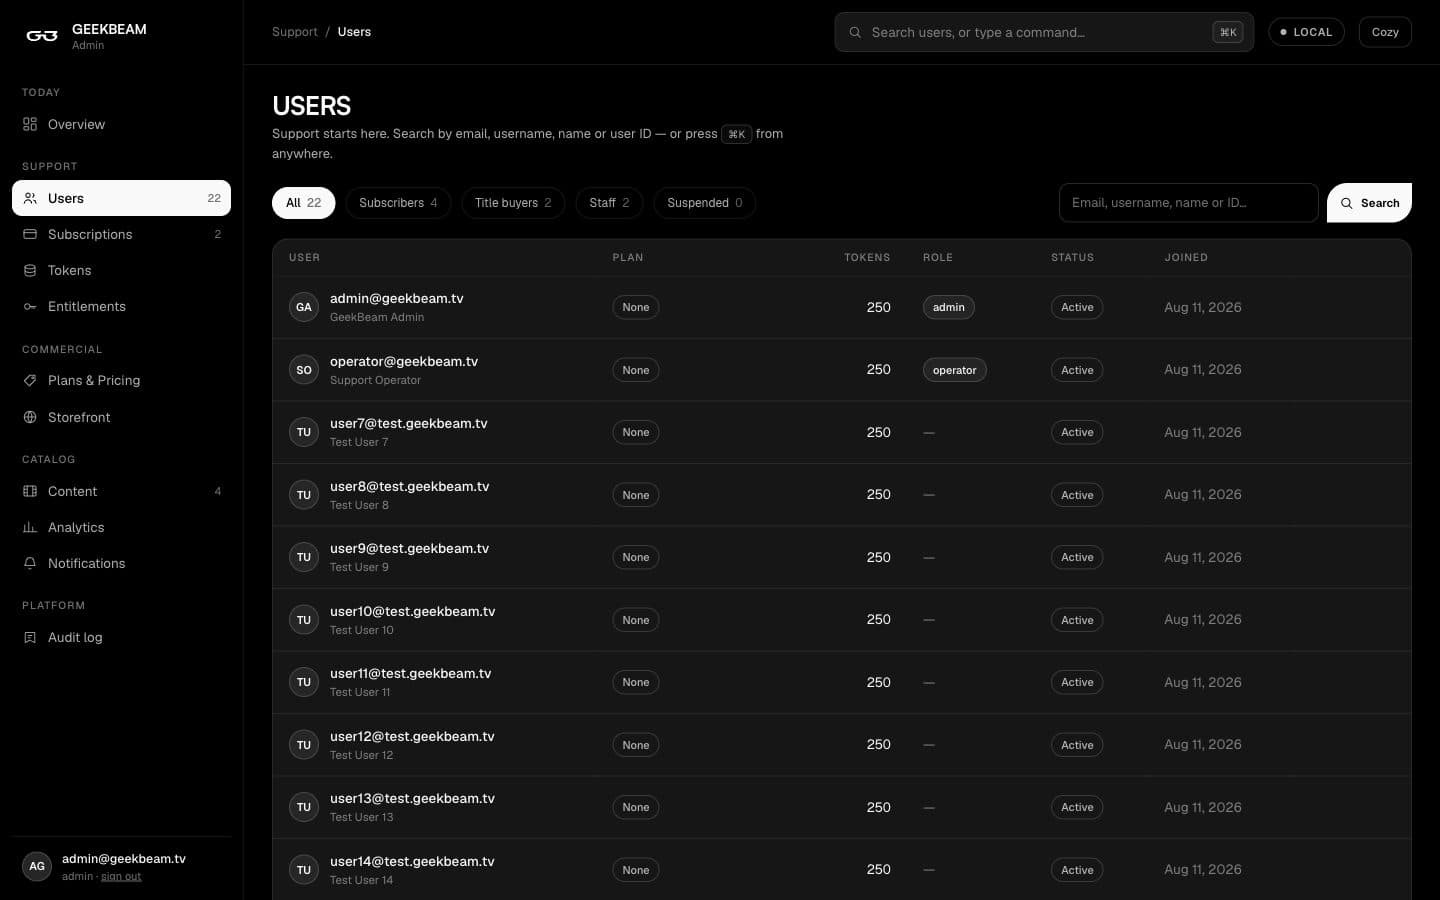This screenshot has width=1440, height=900.
Task: Click the TOKENS column header
Action: point(867,257)
